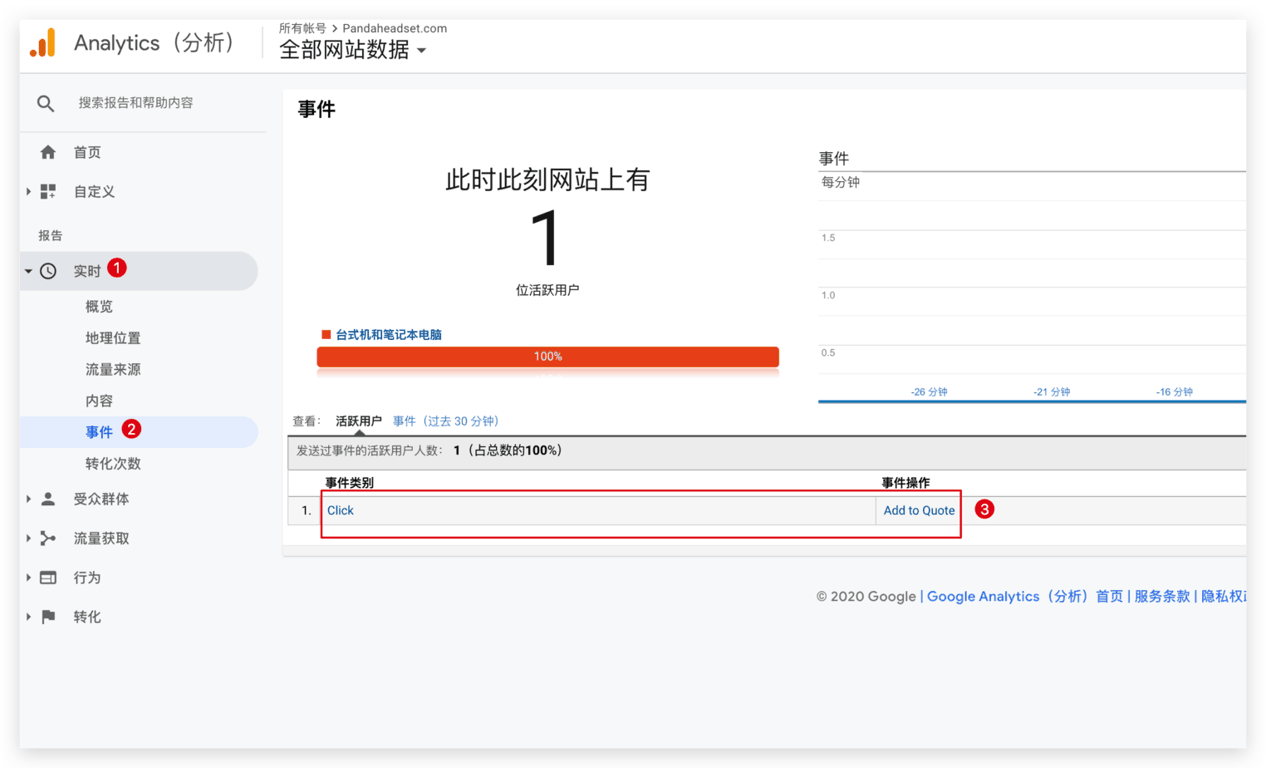Screen dimensions: 1266x768
Task: Click the Google Analytics logo icon
Action: click(x=43, y=43)
